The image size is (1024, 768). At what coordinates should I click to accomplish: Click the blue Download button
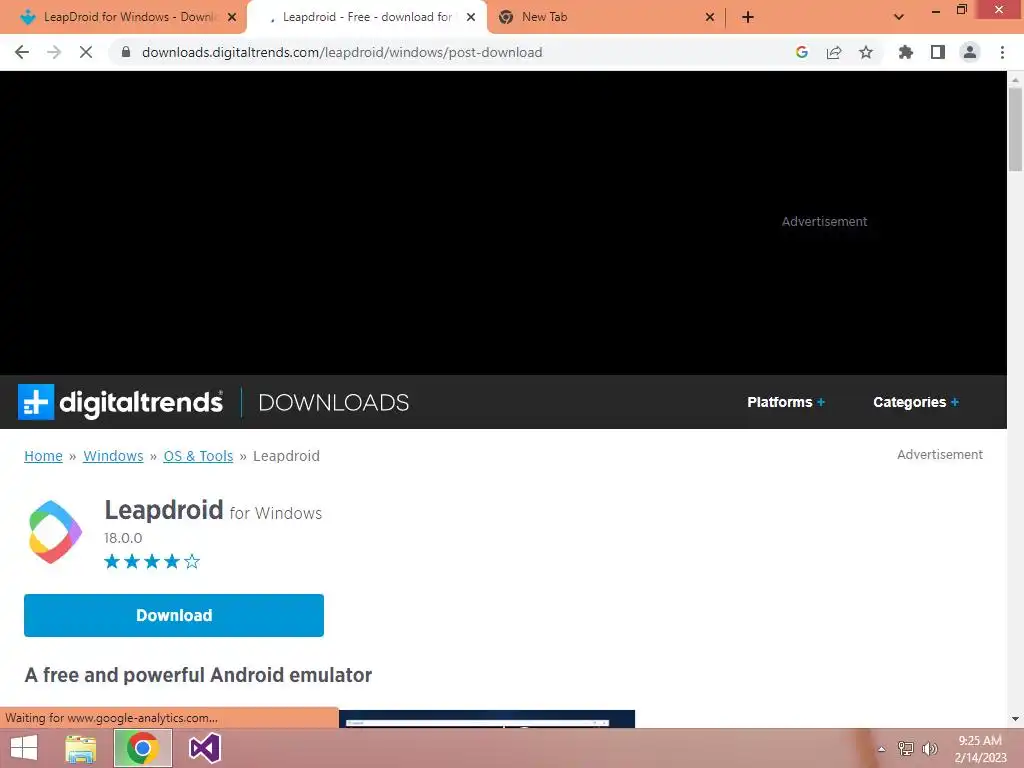(x=174, y=615)
